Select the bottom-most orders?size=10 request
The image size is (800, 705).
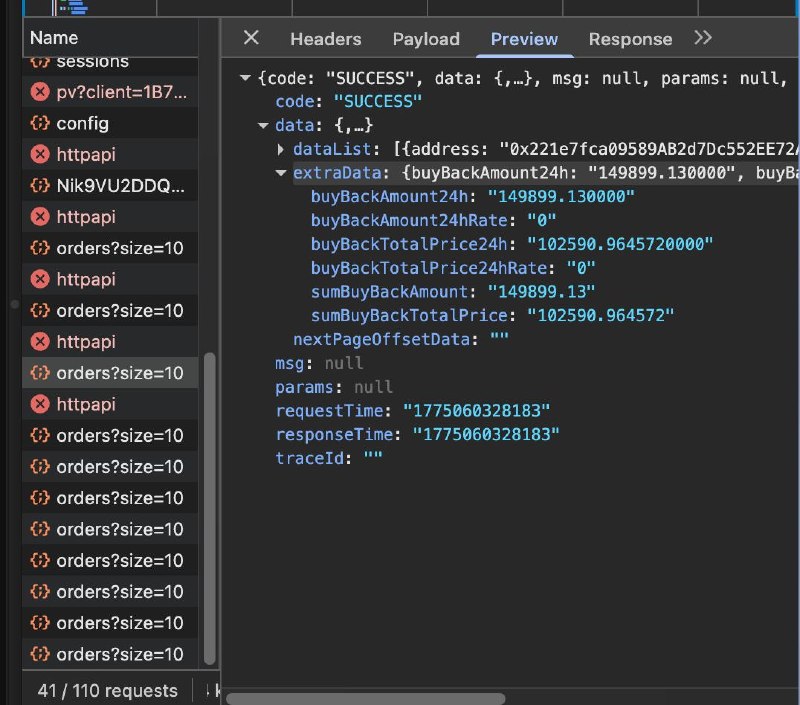[119, 654]
